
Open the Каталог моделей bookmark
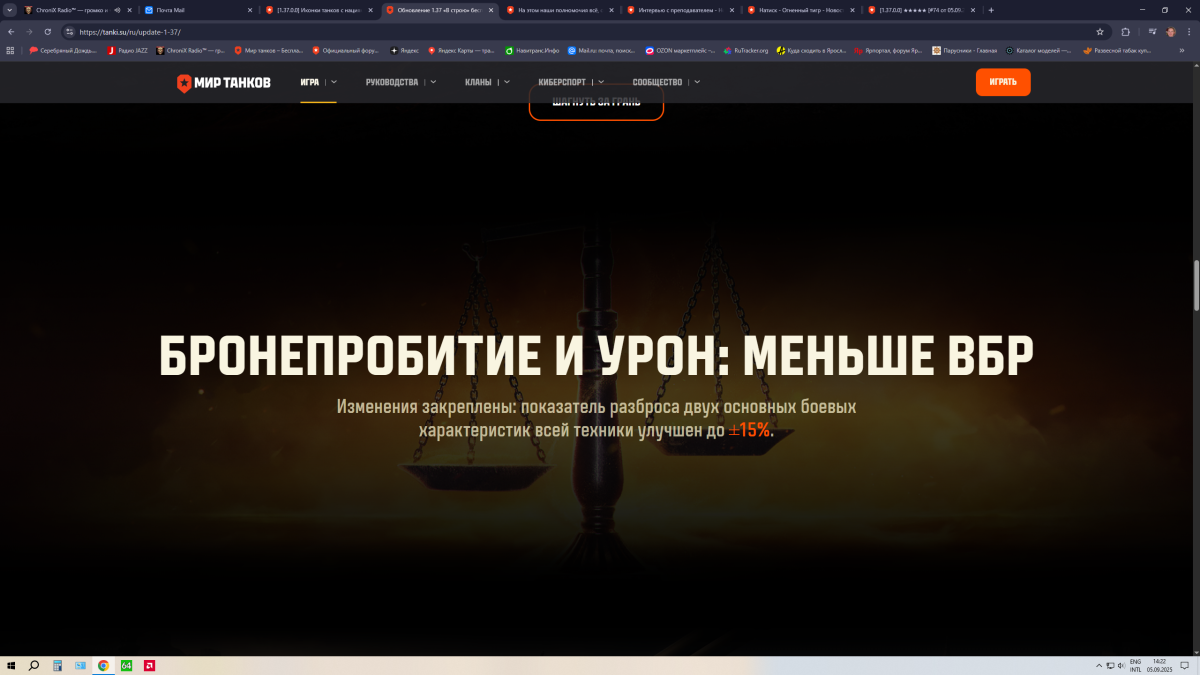(x=1040, y=50)
